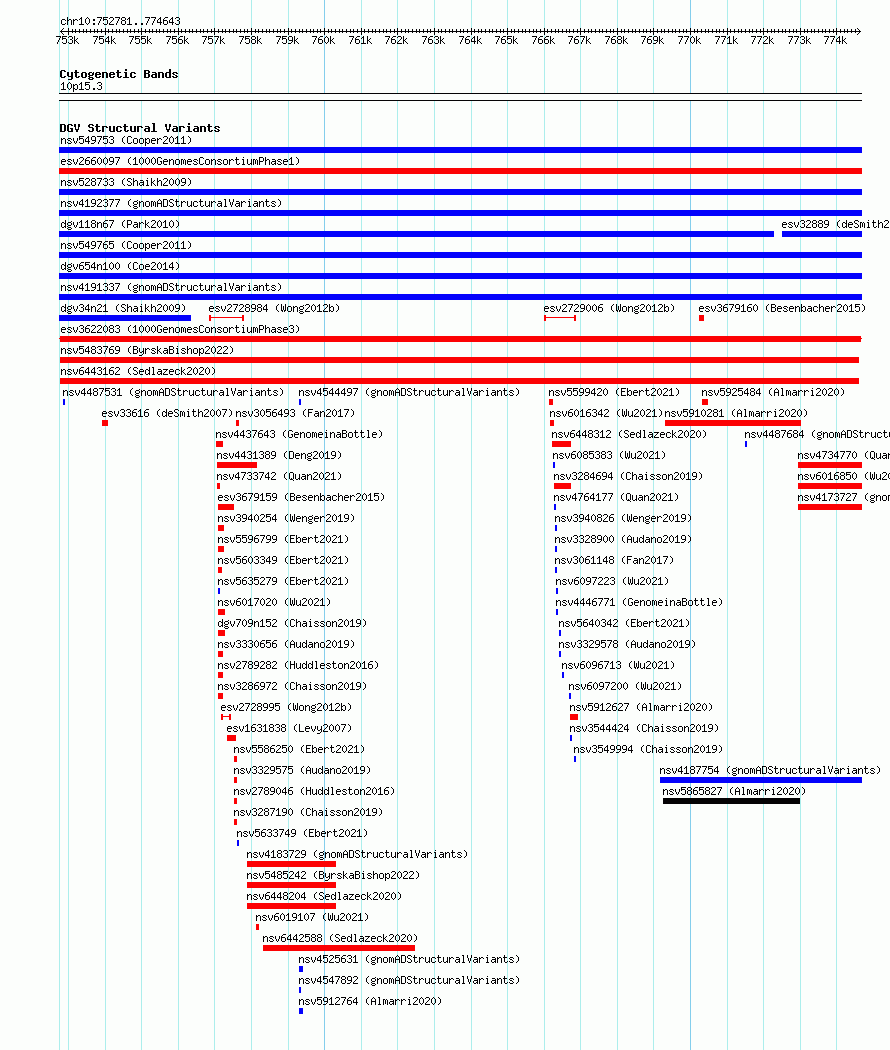Select nsv6016342 (Wu2021) variant label
This screenshot has height=1050, width=890.
click(606, 413)
